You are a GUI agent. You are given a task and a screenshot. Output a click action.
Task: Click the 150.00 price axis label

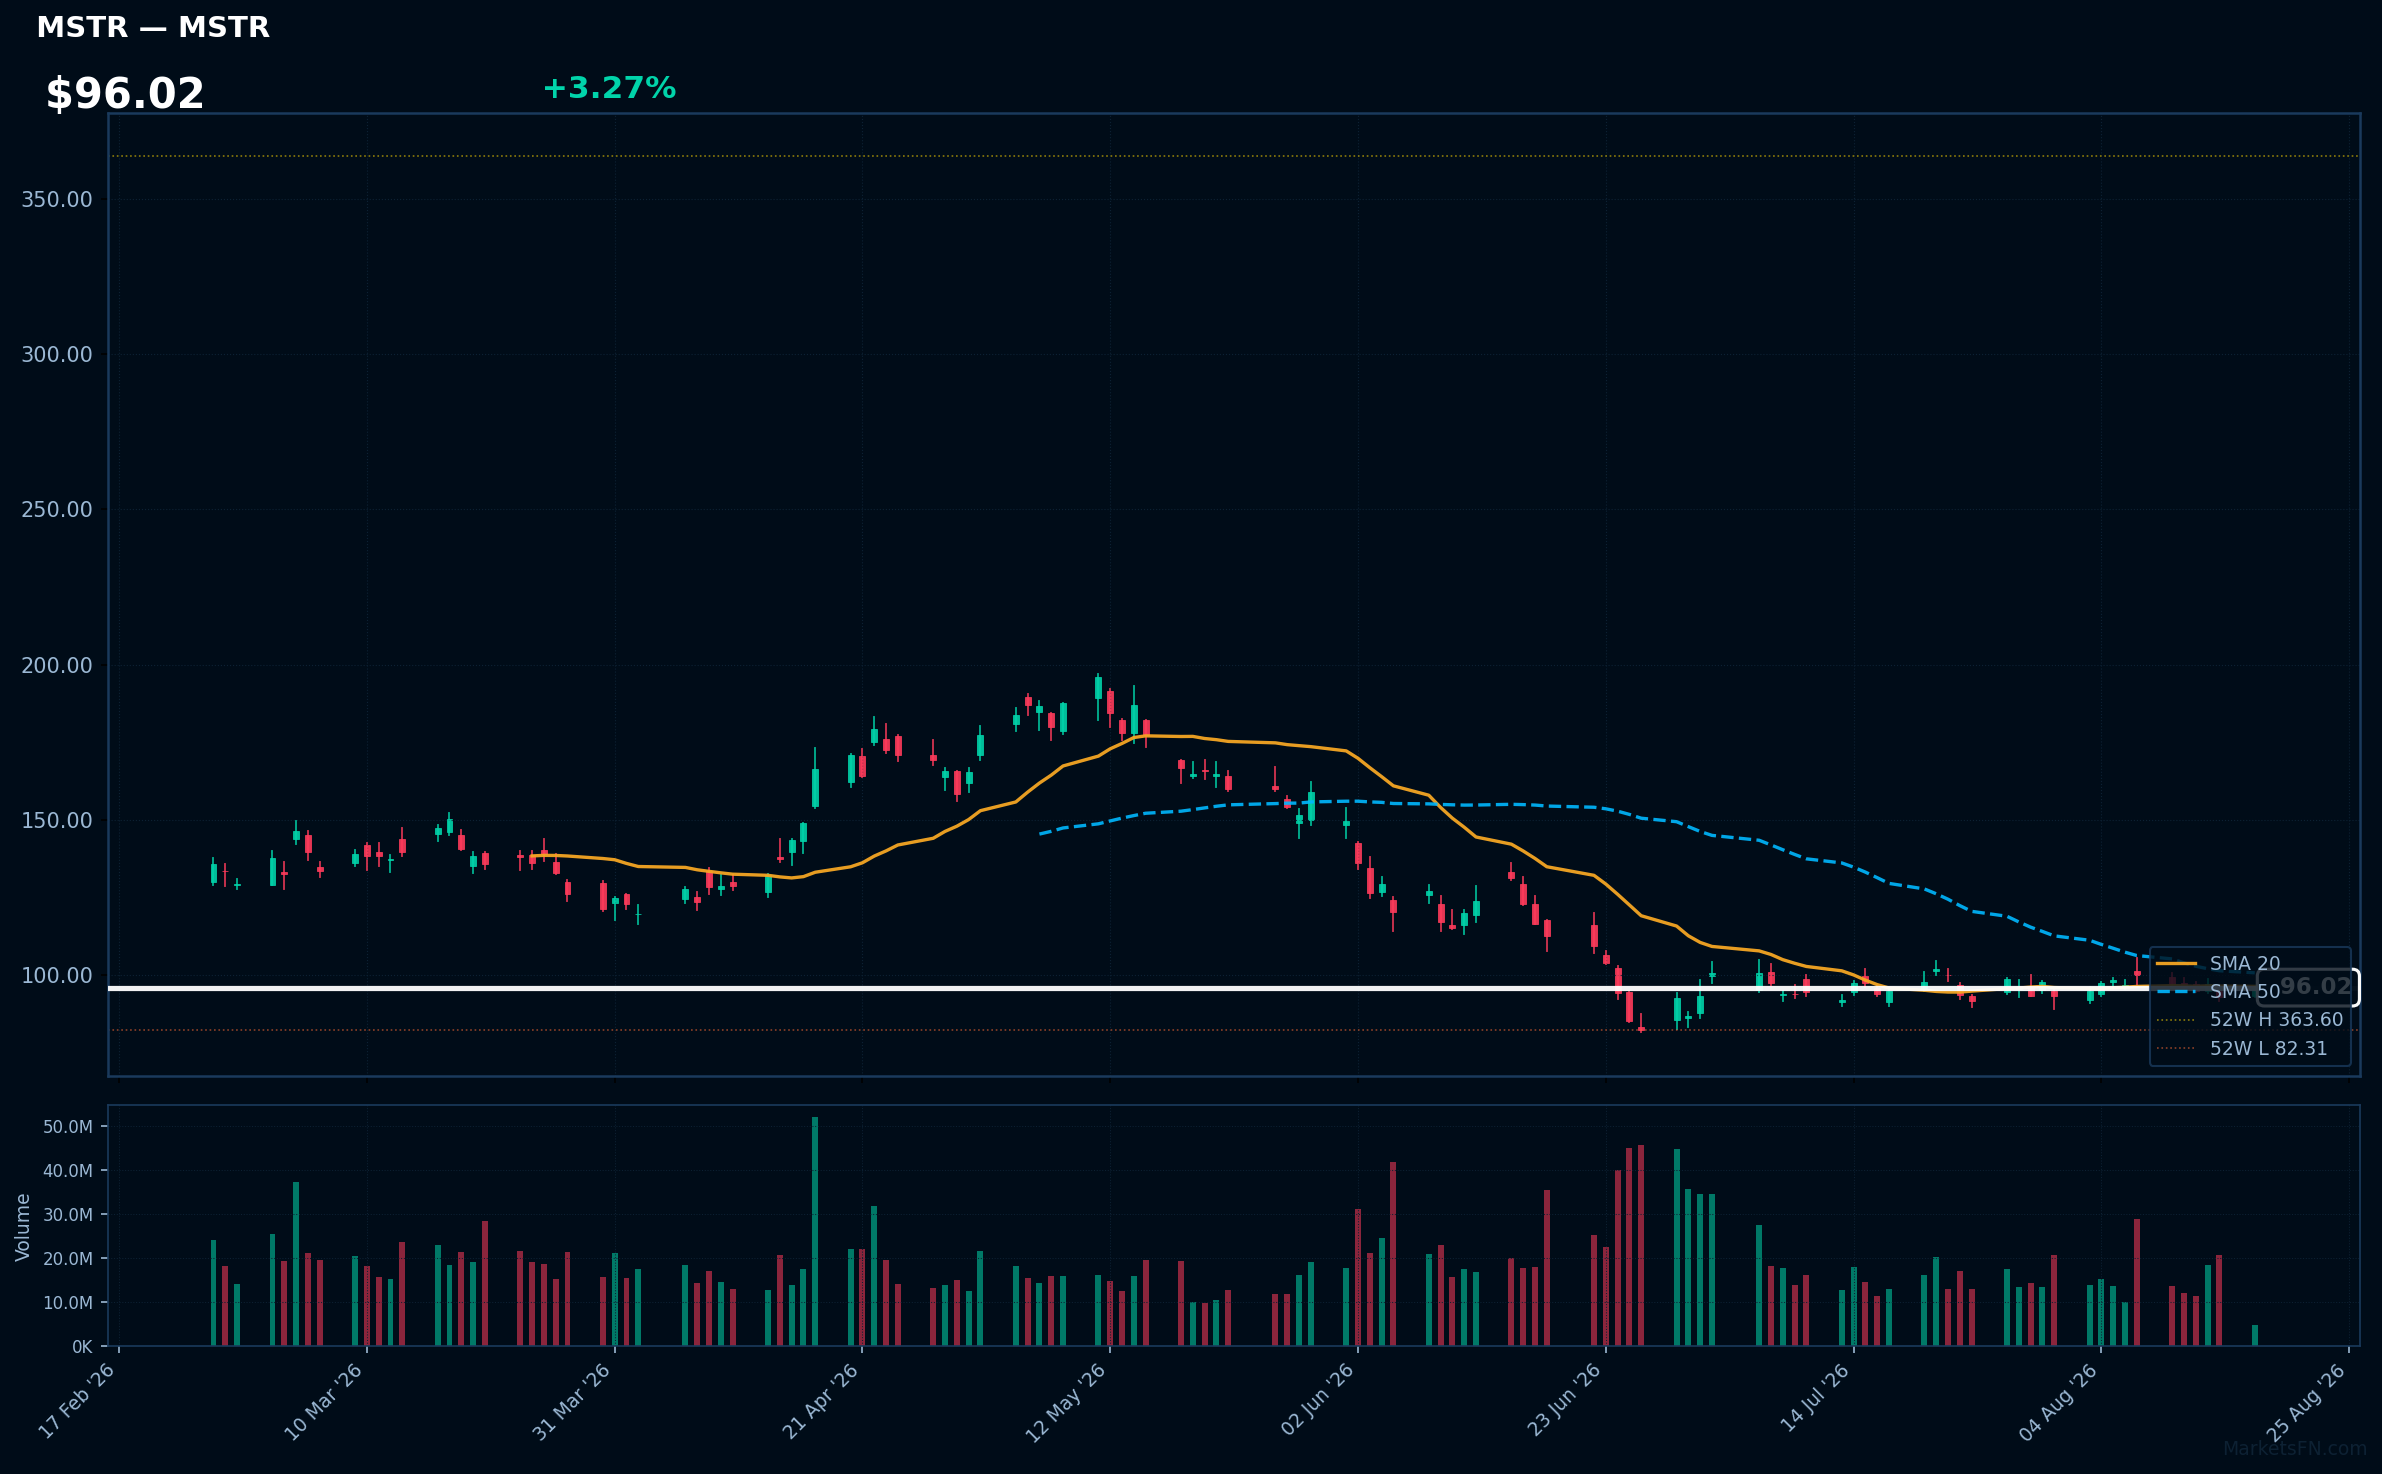[57, 820]
